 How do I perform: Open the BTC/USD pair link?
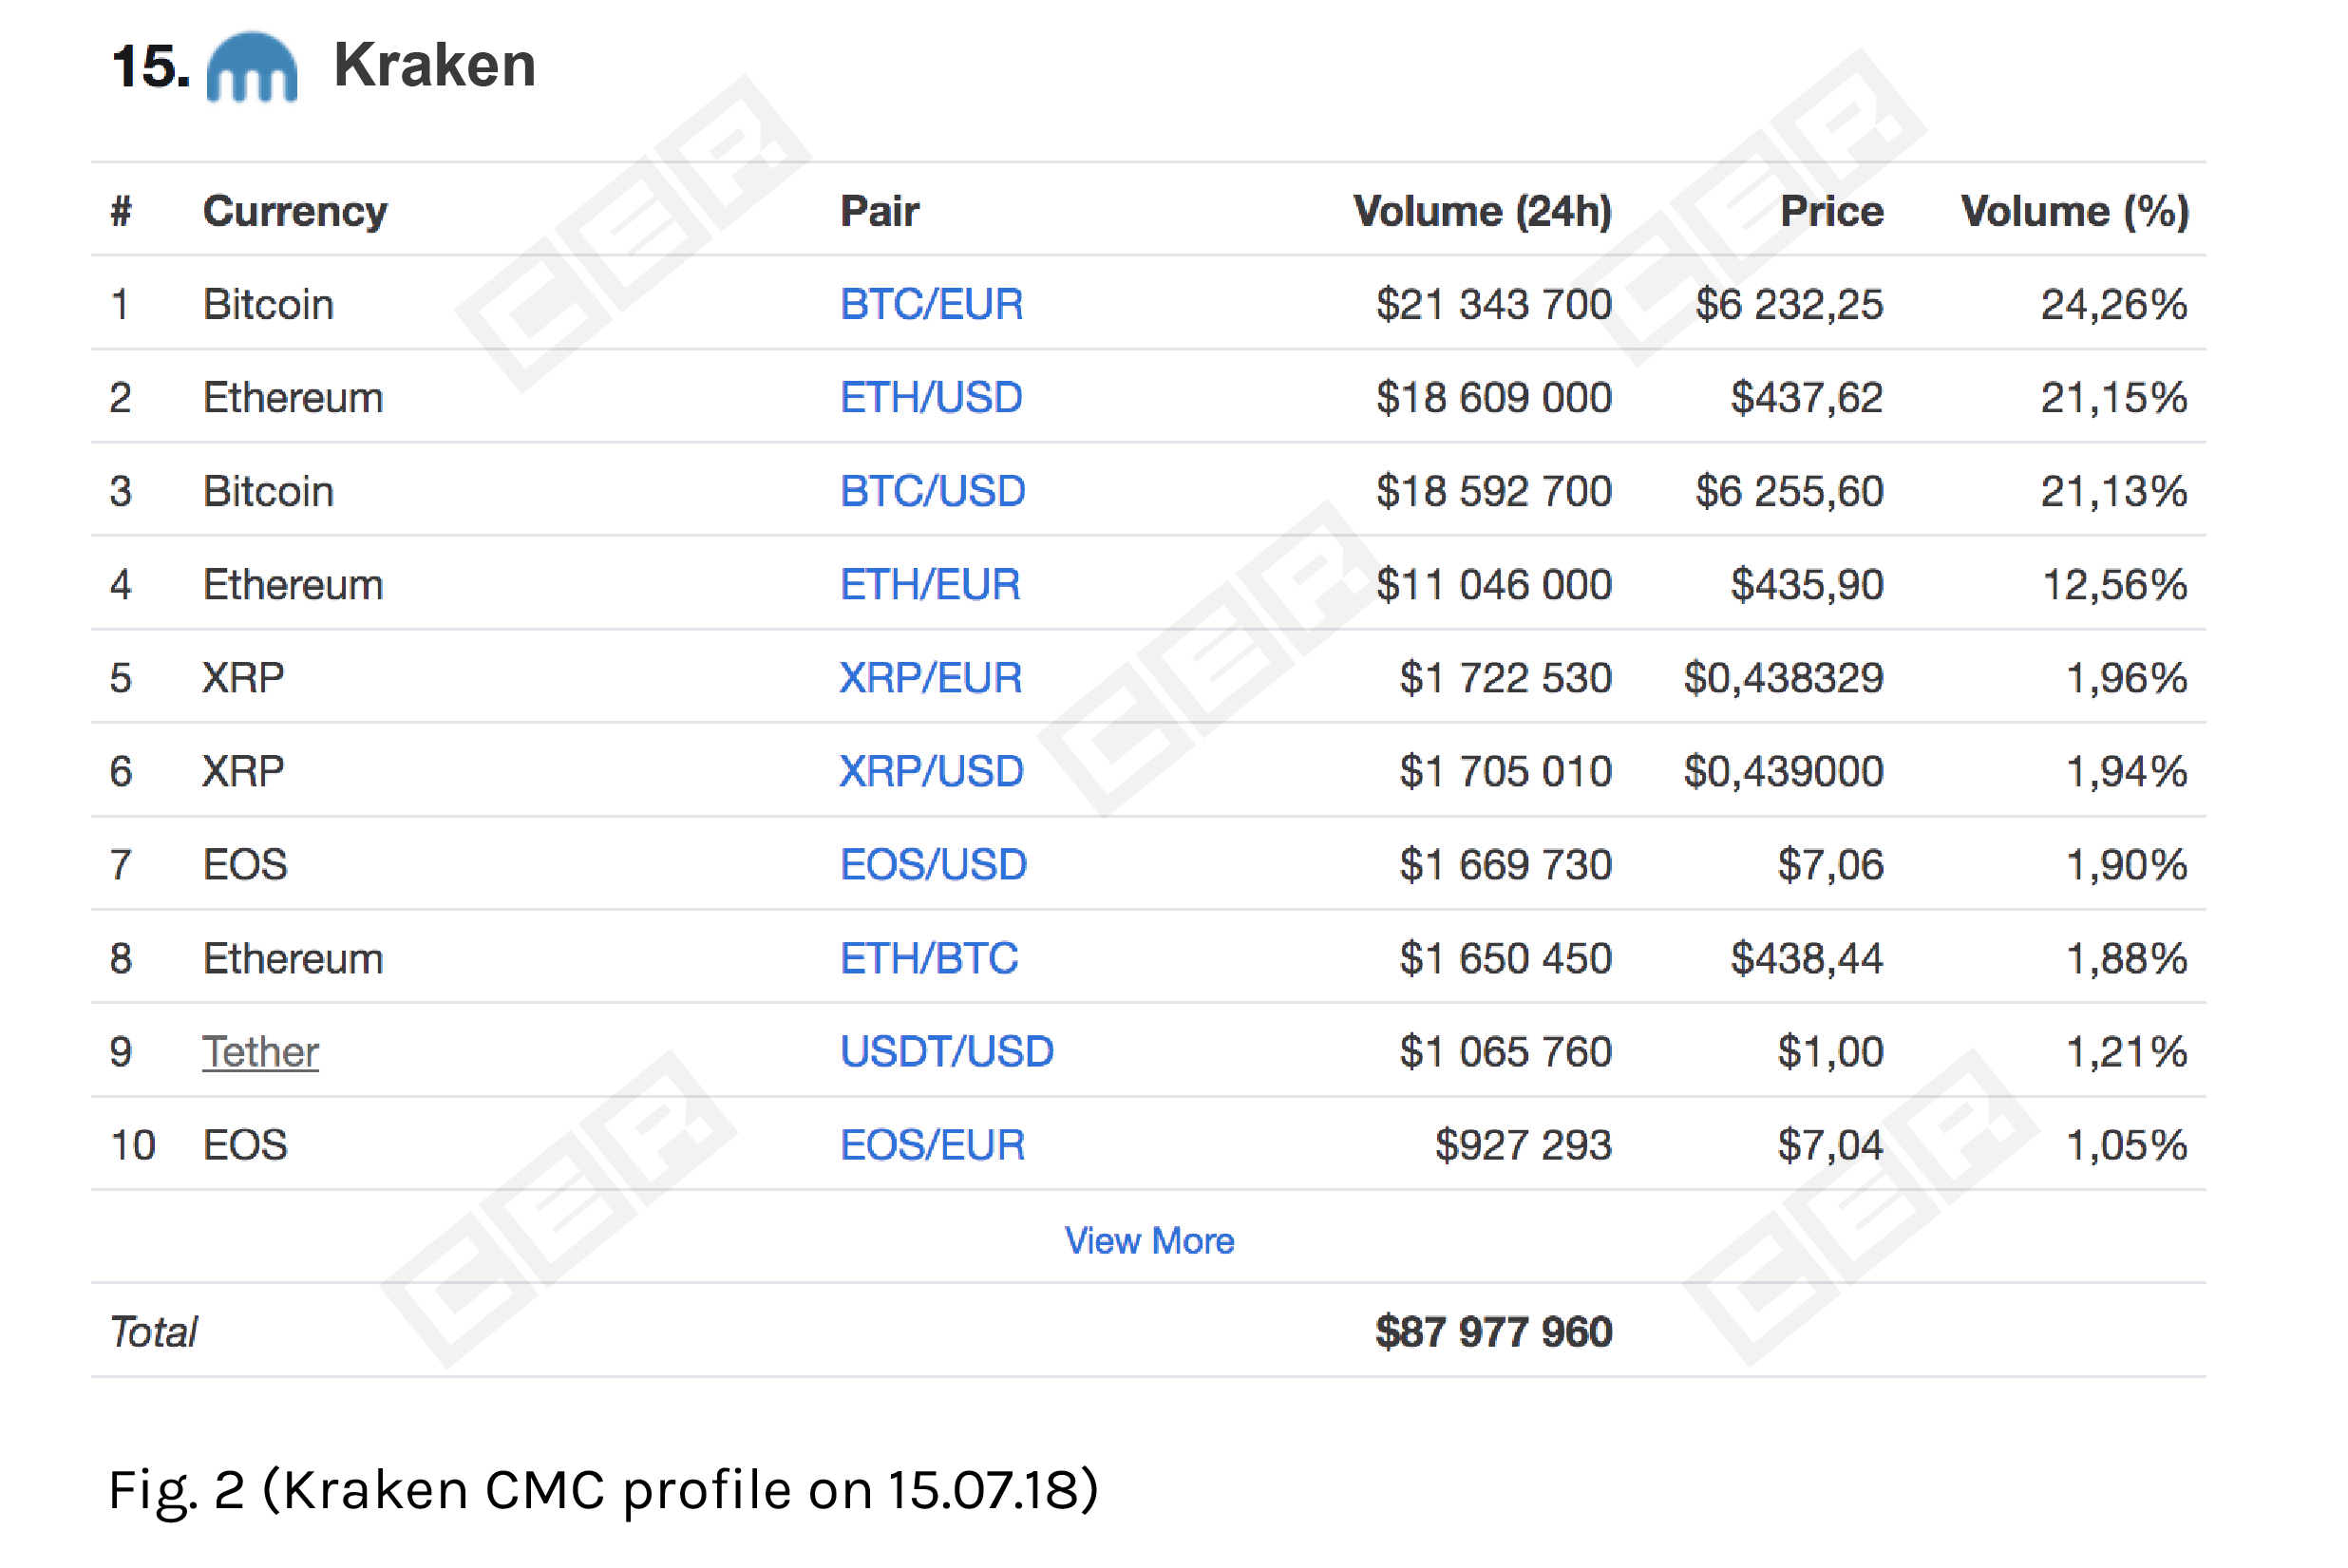point(932,491)
